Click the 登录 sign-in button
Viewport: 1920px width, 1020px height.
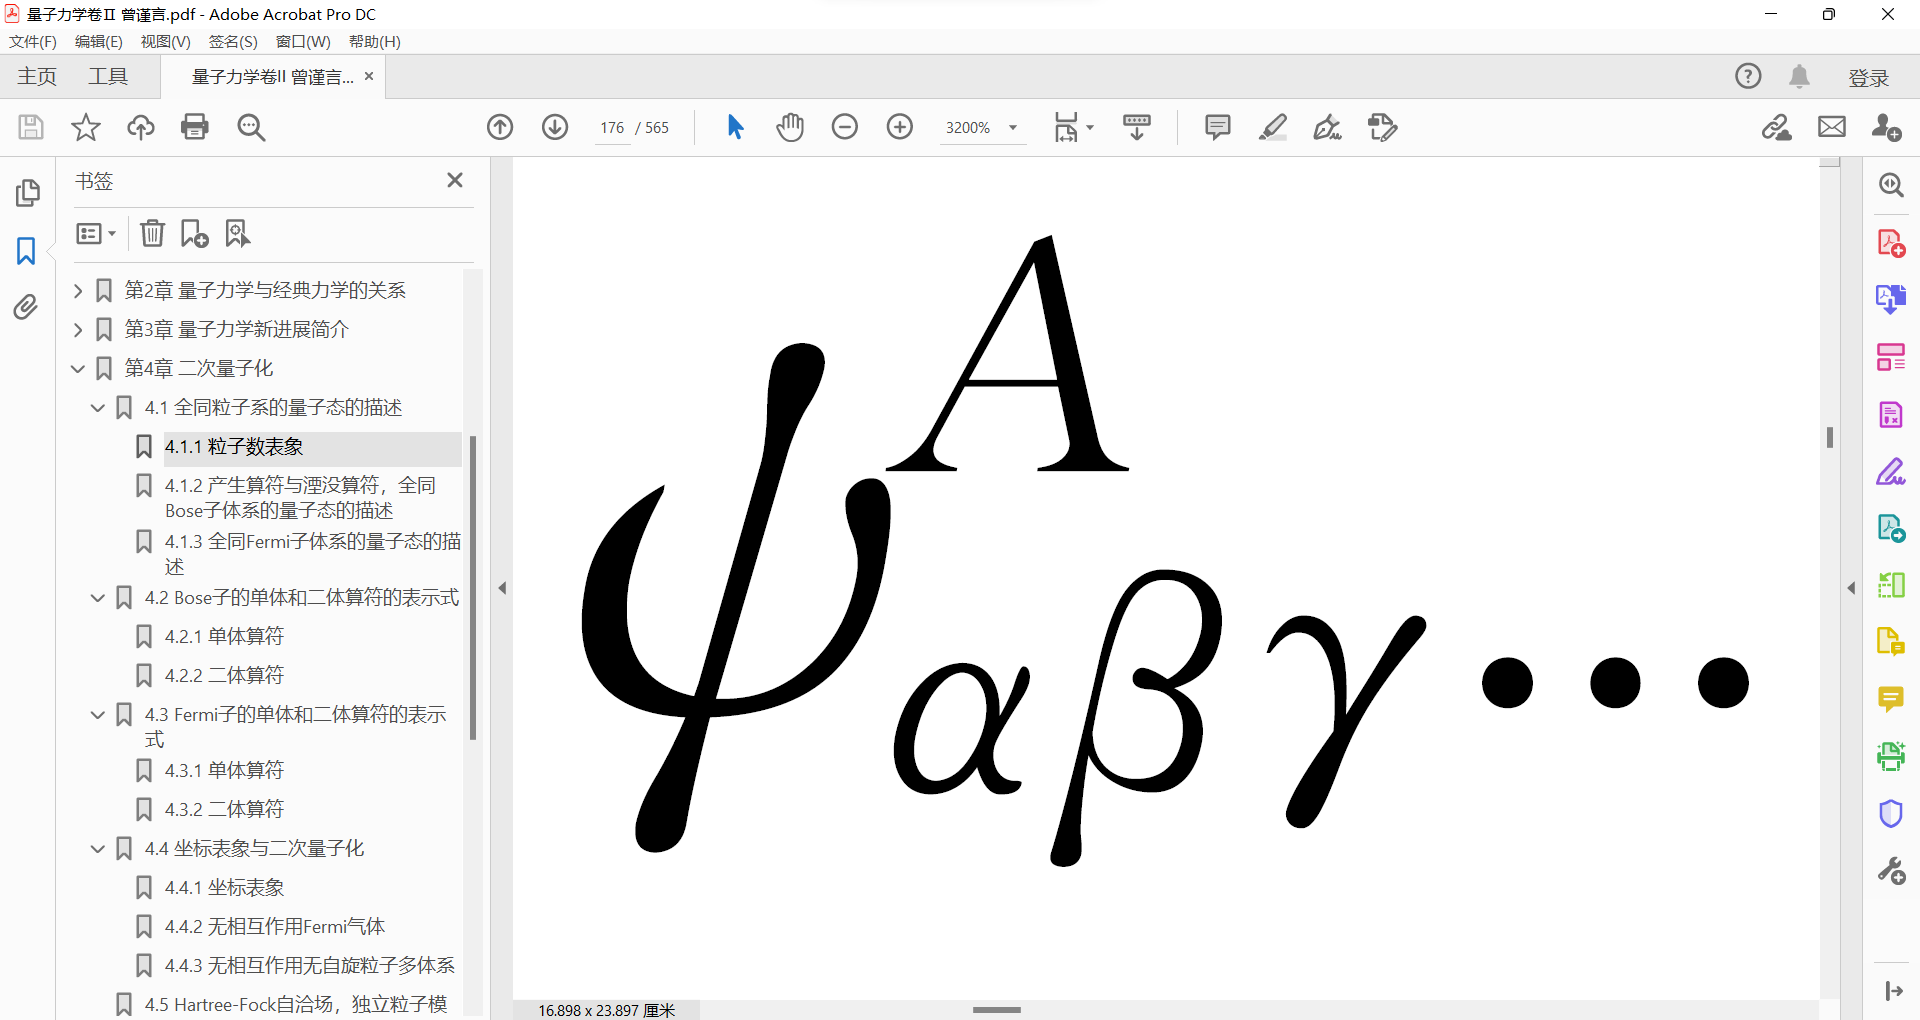click(x=1867, y=78)
